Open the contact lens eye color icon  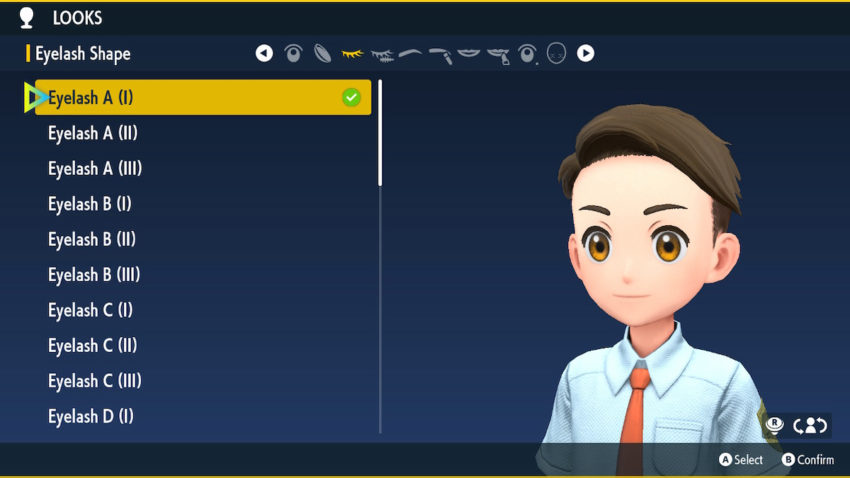323,54
